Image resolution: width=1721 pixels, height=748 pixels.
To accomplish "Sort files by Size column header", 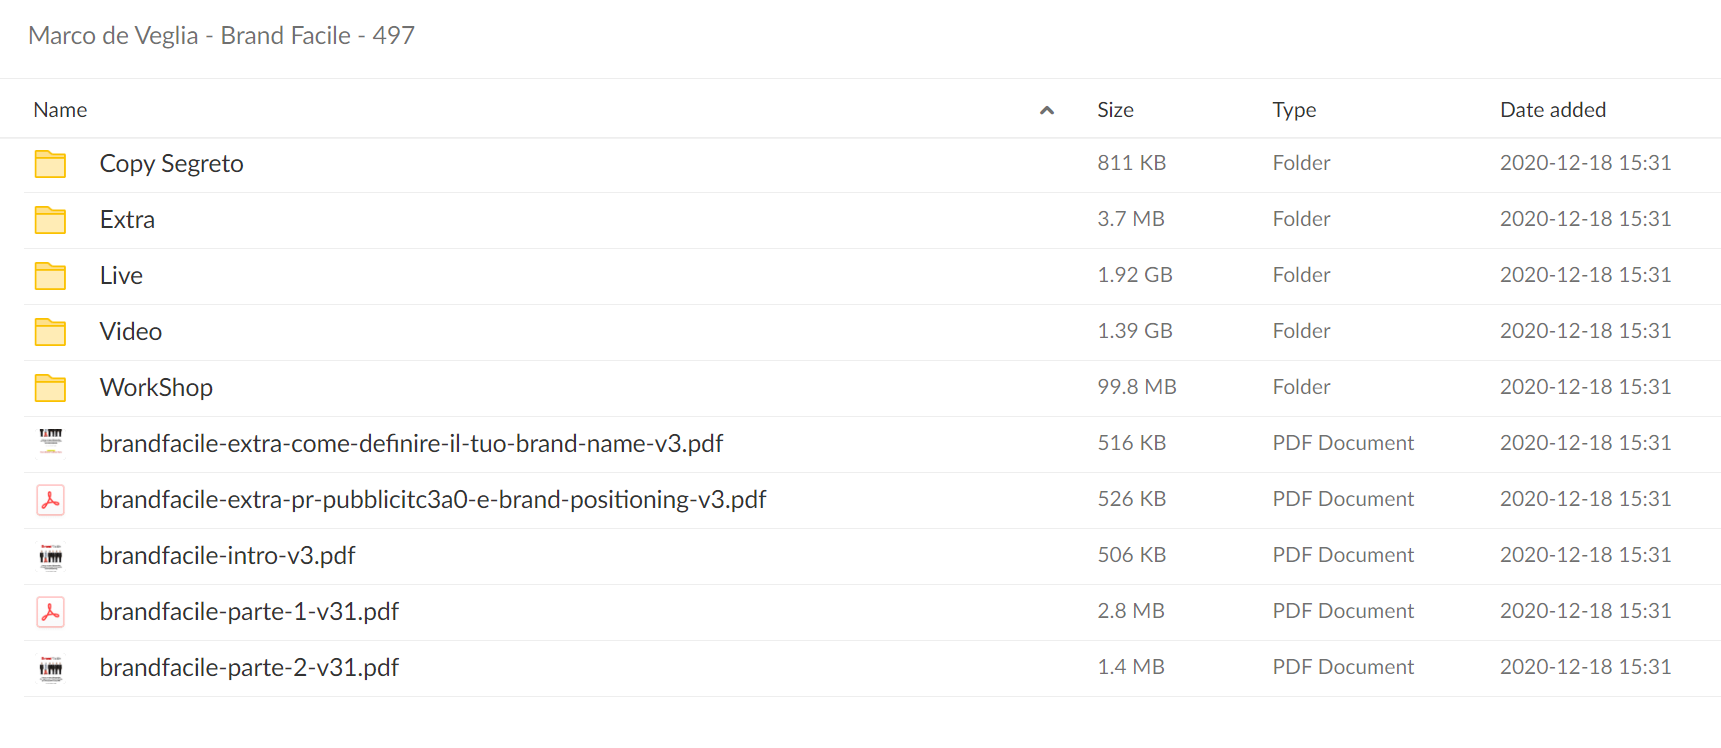I will click(1115, 110).
